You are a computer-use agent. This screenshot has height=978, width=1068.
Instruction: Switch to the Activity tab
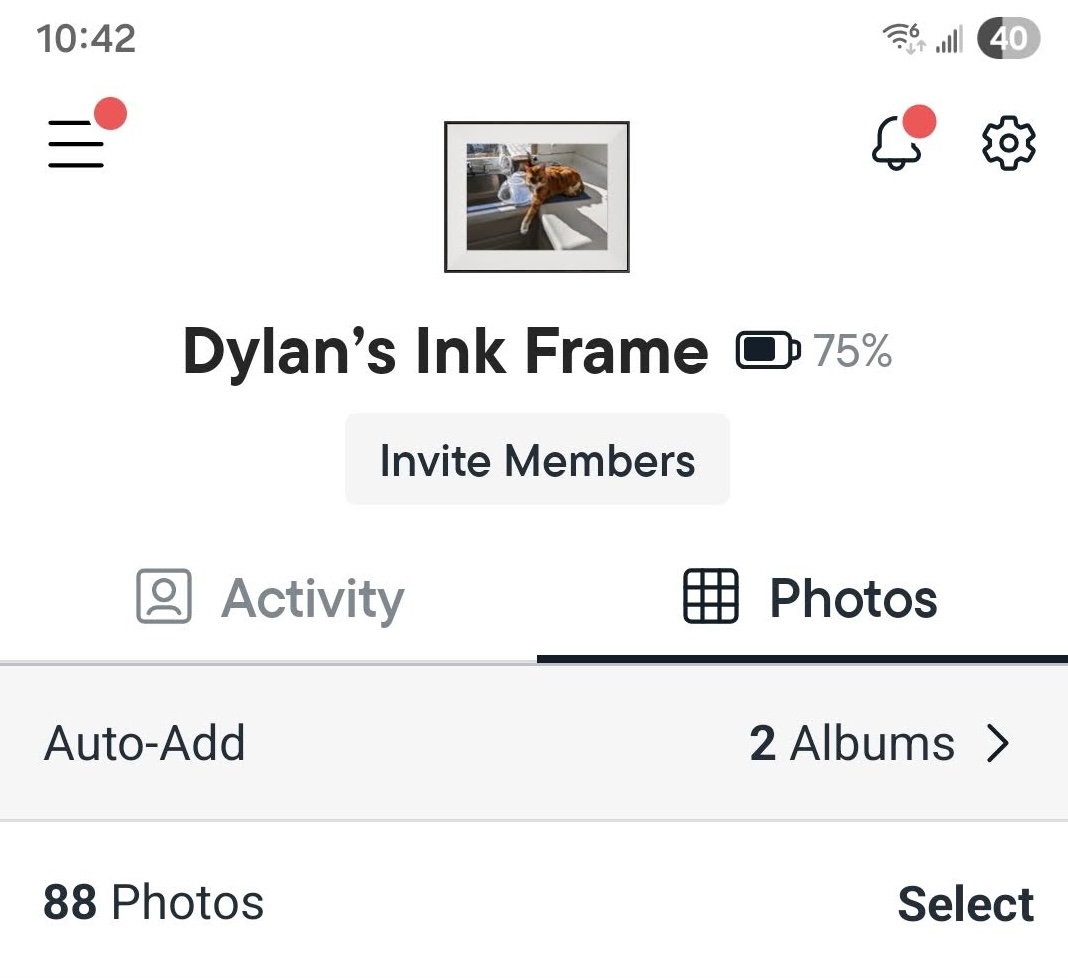270,598
